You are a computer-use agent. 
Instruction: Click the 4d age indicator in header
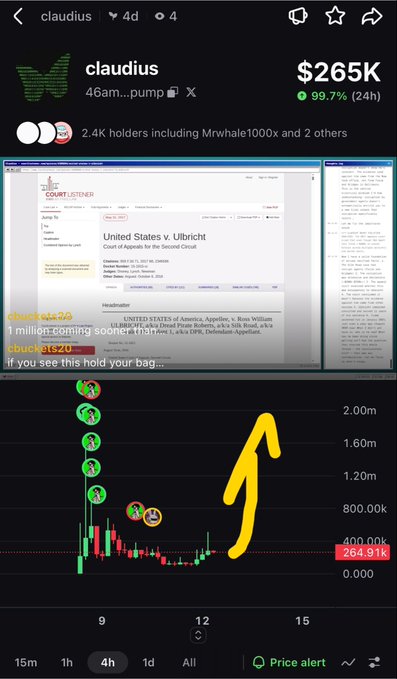[124, 16]
